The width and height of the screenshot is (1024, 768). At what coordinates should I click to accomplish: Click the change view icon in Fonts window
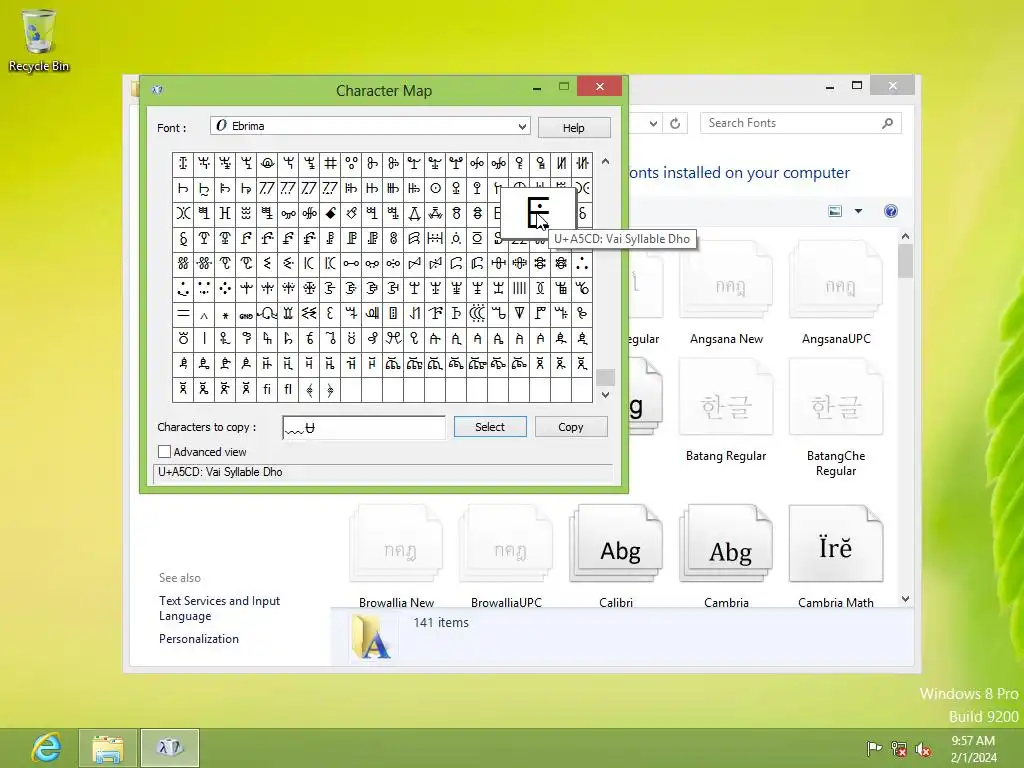tap(835, 211)
